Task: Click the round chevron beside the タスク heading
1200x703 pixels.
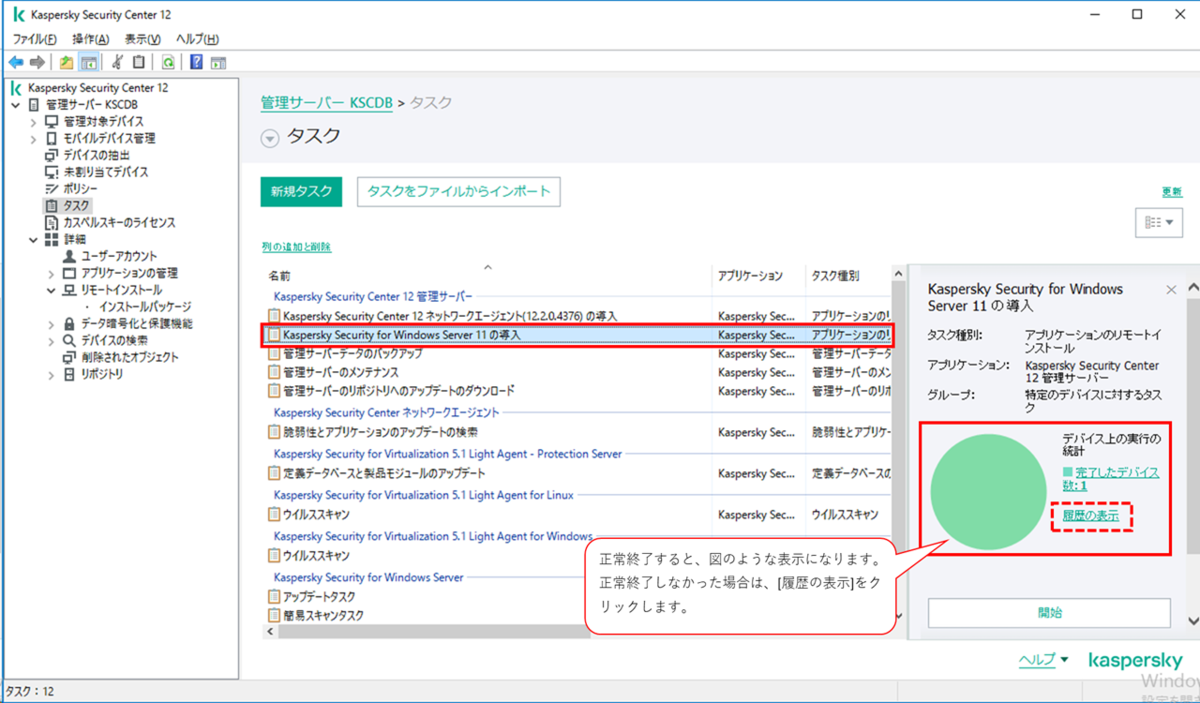Action: click(269, 139)
